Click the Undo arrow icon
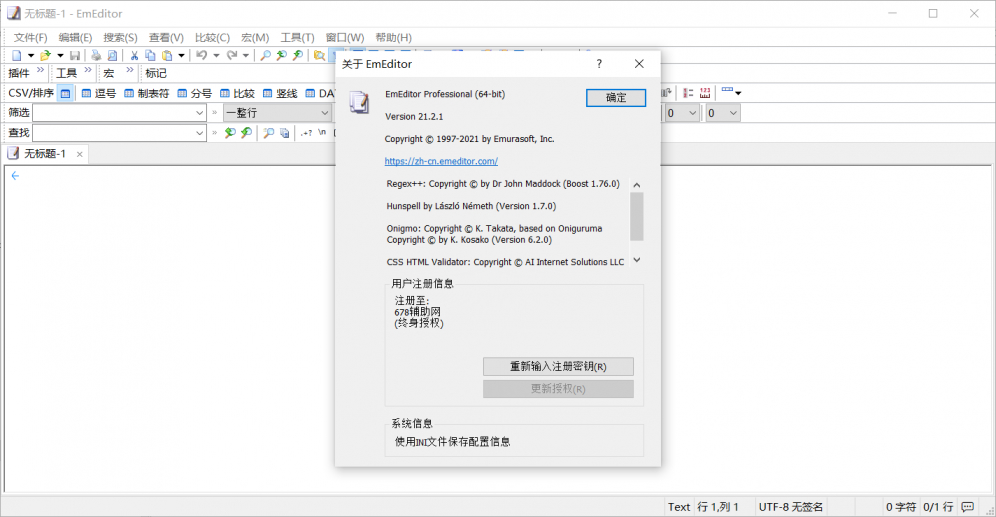The image size is (996, 517). pos(201,55)
